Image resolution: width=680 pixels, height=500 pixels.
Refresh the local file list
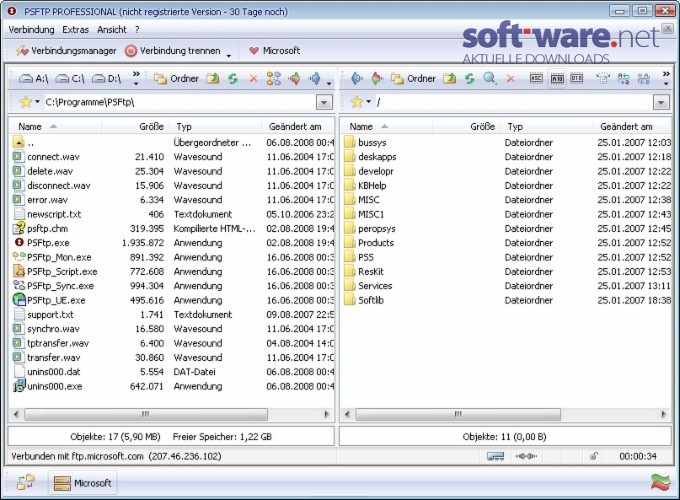pos(233,78)
